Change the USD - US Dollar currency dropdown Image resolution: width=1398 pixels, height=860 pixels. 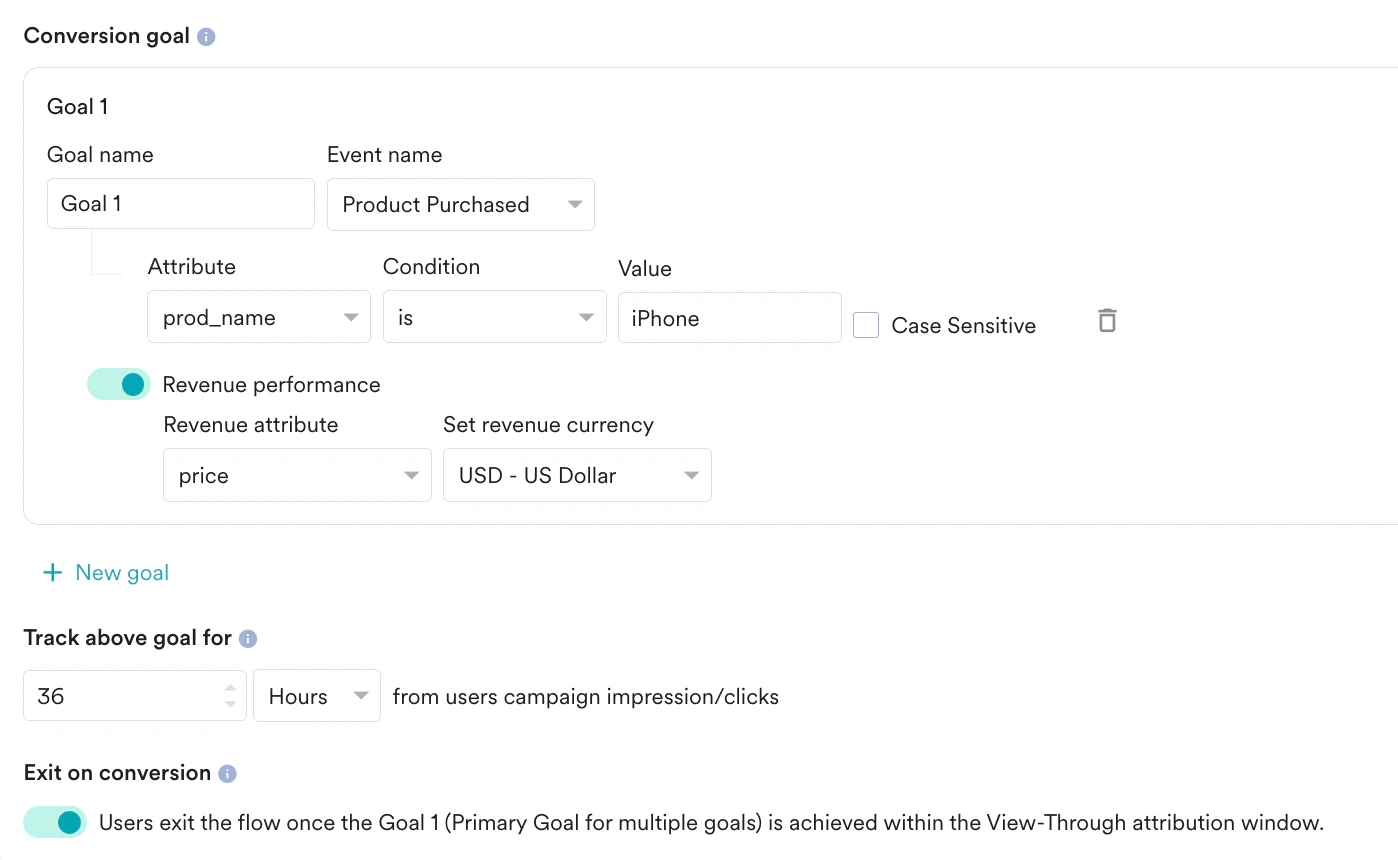coord(577,476)
